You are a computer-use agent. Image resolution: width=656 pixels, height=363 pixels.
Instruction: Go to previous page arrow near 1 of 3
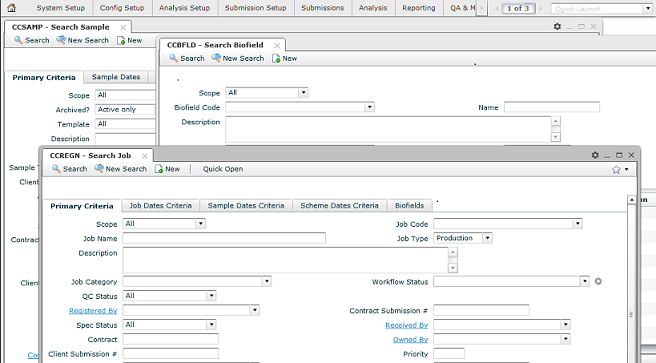pyautogui.click(x=497, y=8)
